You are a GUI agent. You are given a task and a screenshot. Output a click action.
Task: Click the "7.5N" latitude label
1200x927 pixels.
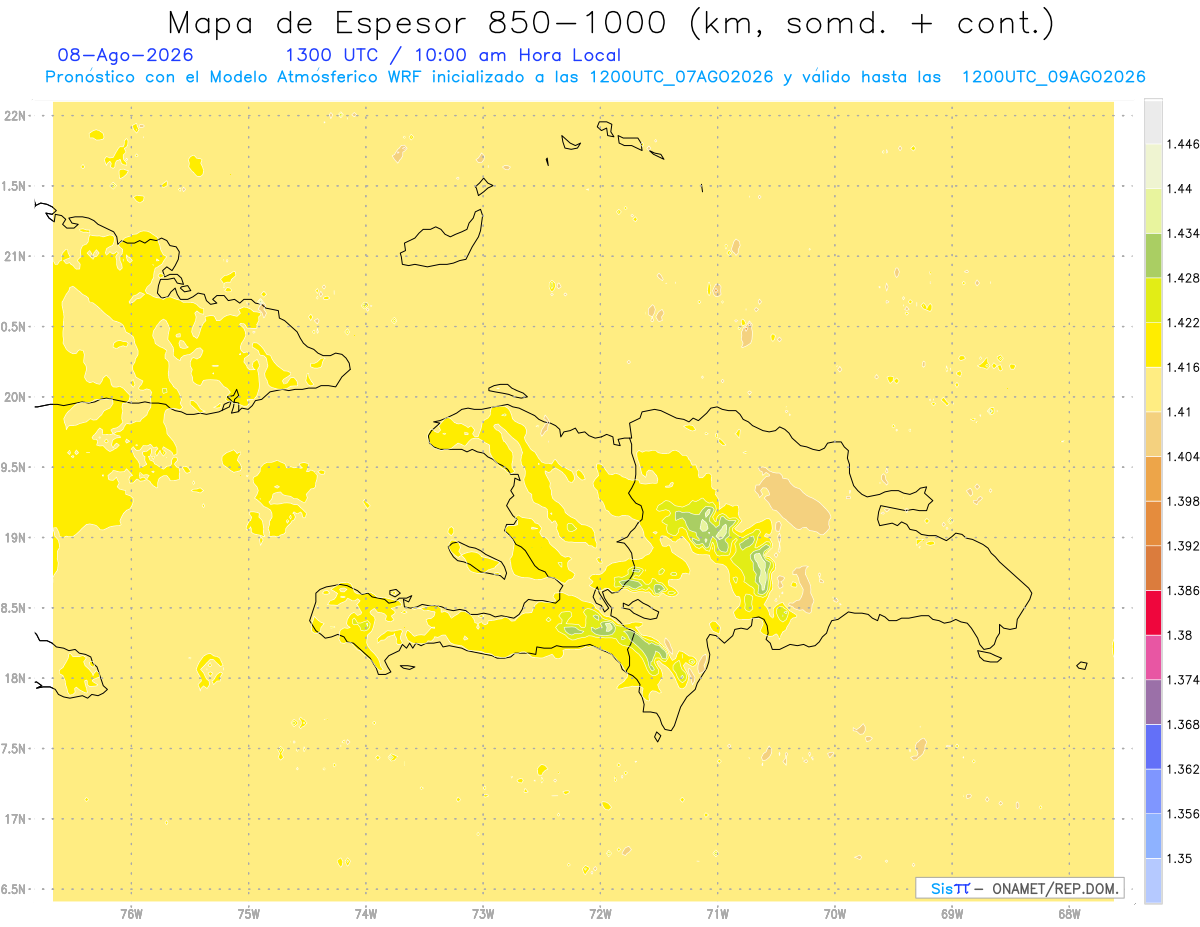[15, 749]
